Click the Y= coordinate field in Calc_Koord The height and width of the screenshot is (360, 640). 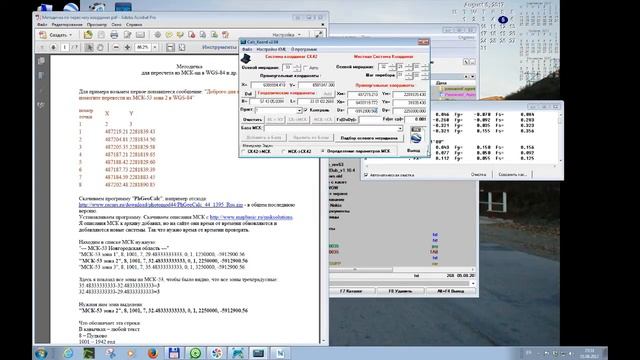pyautogui.click(x=317, y=85)
